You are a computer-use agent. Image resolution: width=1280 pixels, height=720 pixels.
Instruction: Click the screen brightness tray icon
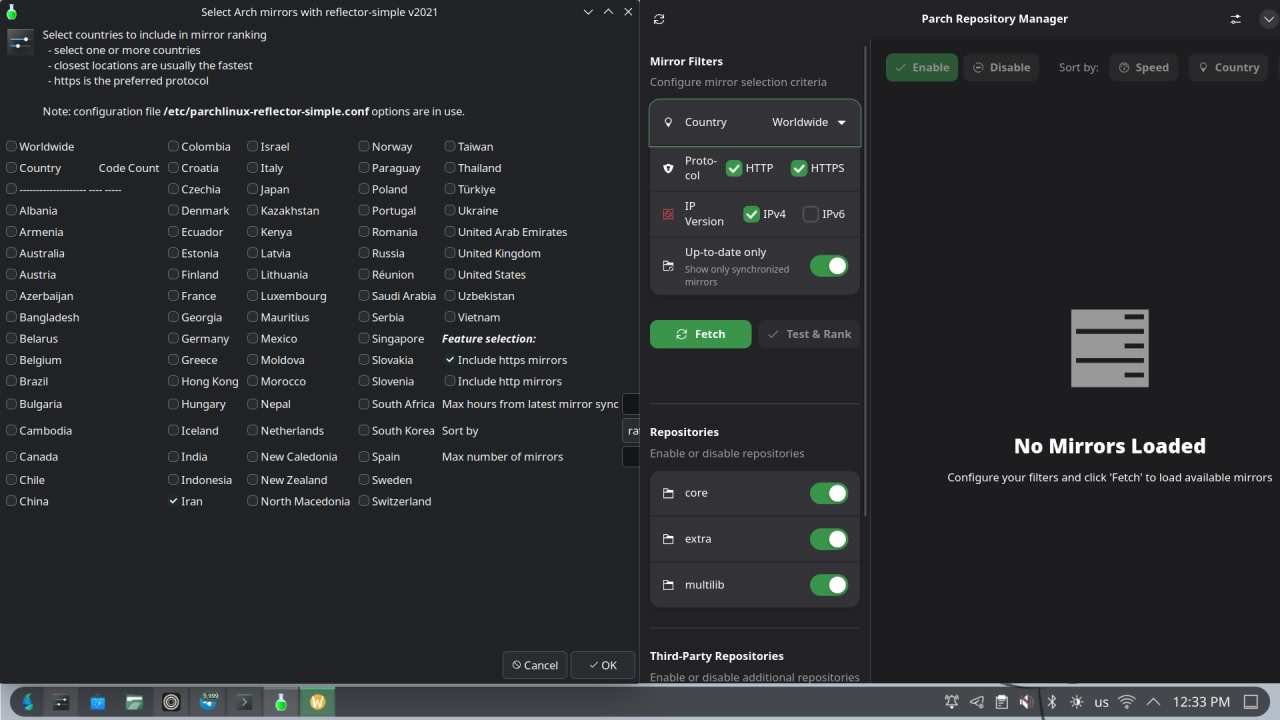(x=1076, y=702)
